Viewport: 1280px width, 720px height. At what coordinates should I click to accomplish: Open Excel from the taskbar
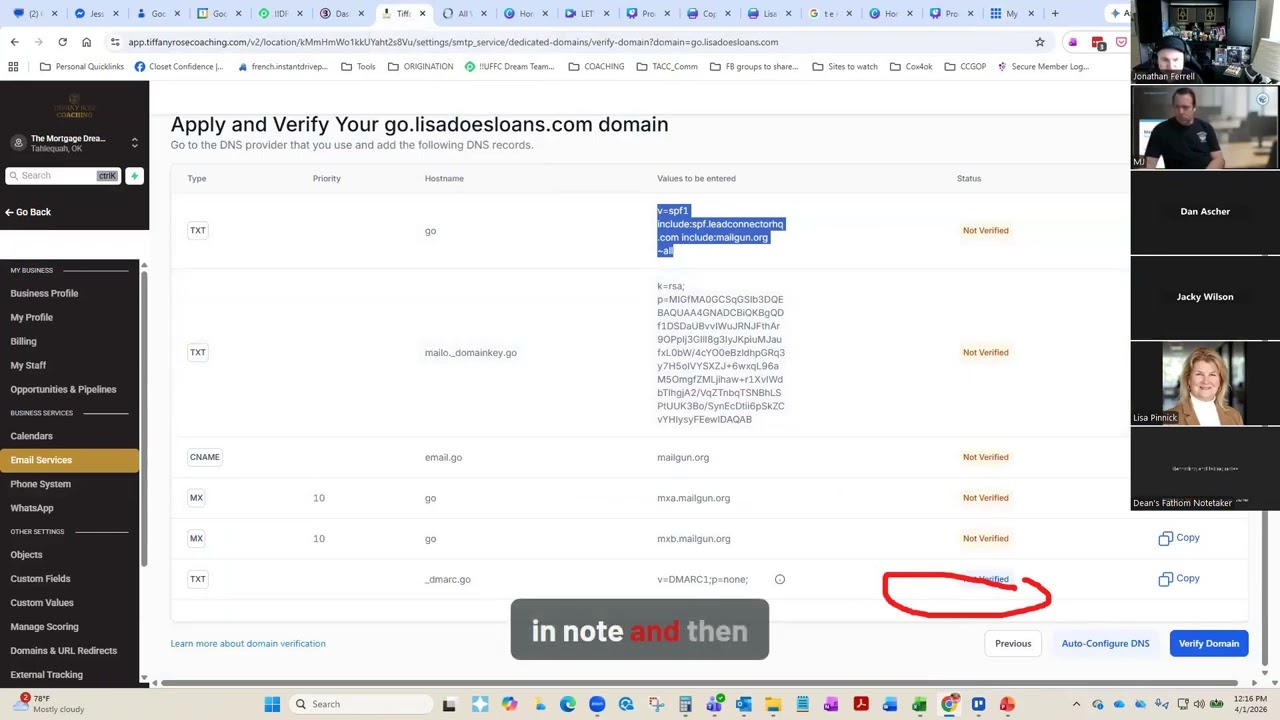[x=919, y=704]
